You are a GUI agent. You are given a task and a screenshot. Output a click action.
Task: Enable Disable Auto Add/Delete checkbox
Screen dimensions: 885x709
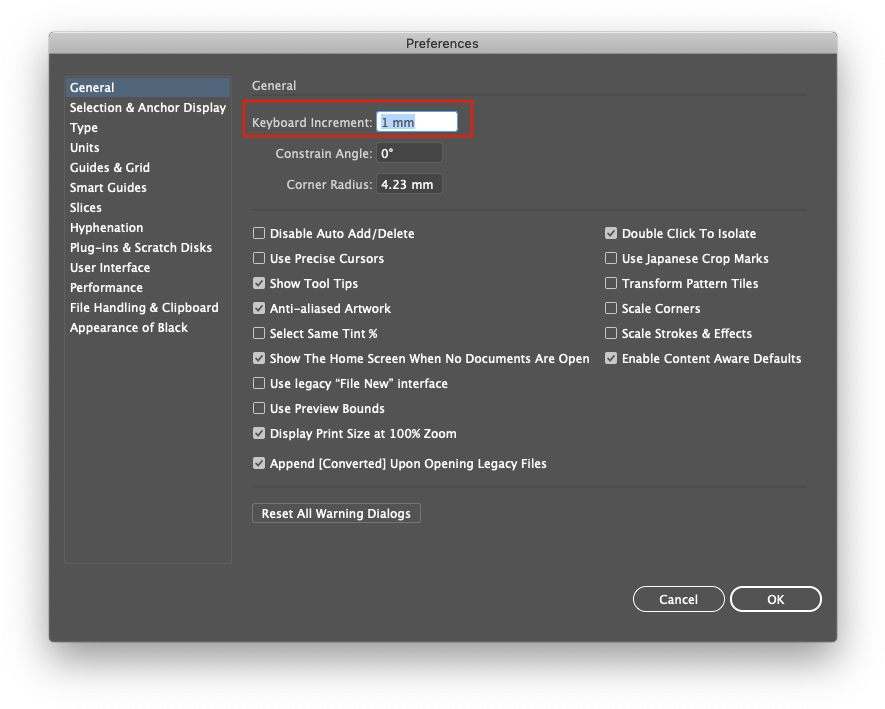point(259,233)
